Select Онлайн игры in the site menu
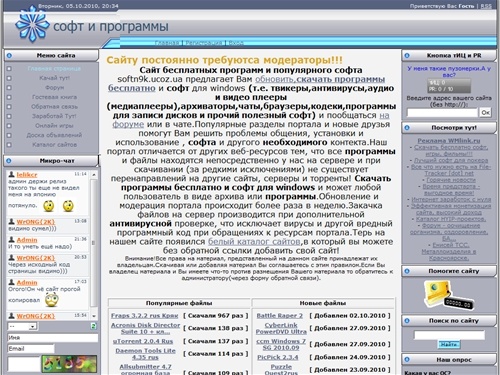The image size is (500, 375). pos(54,126)
